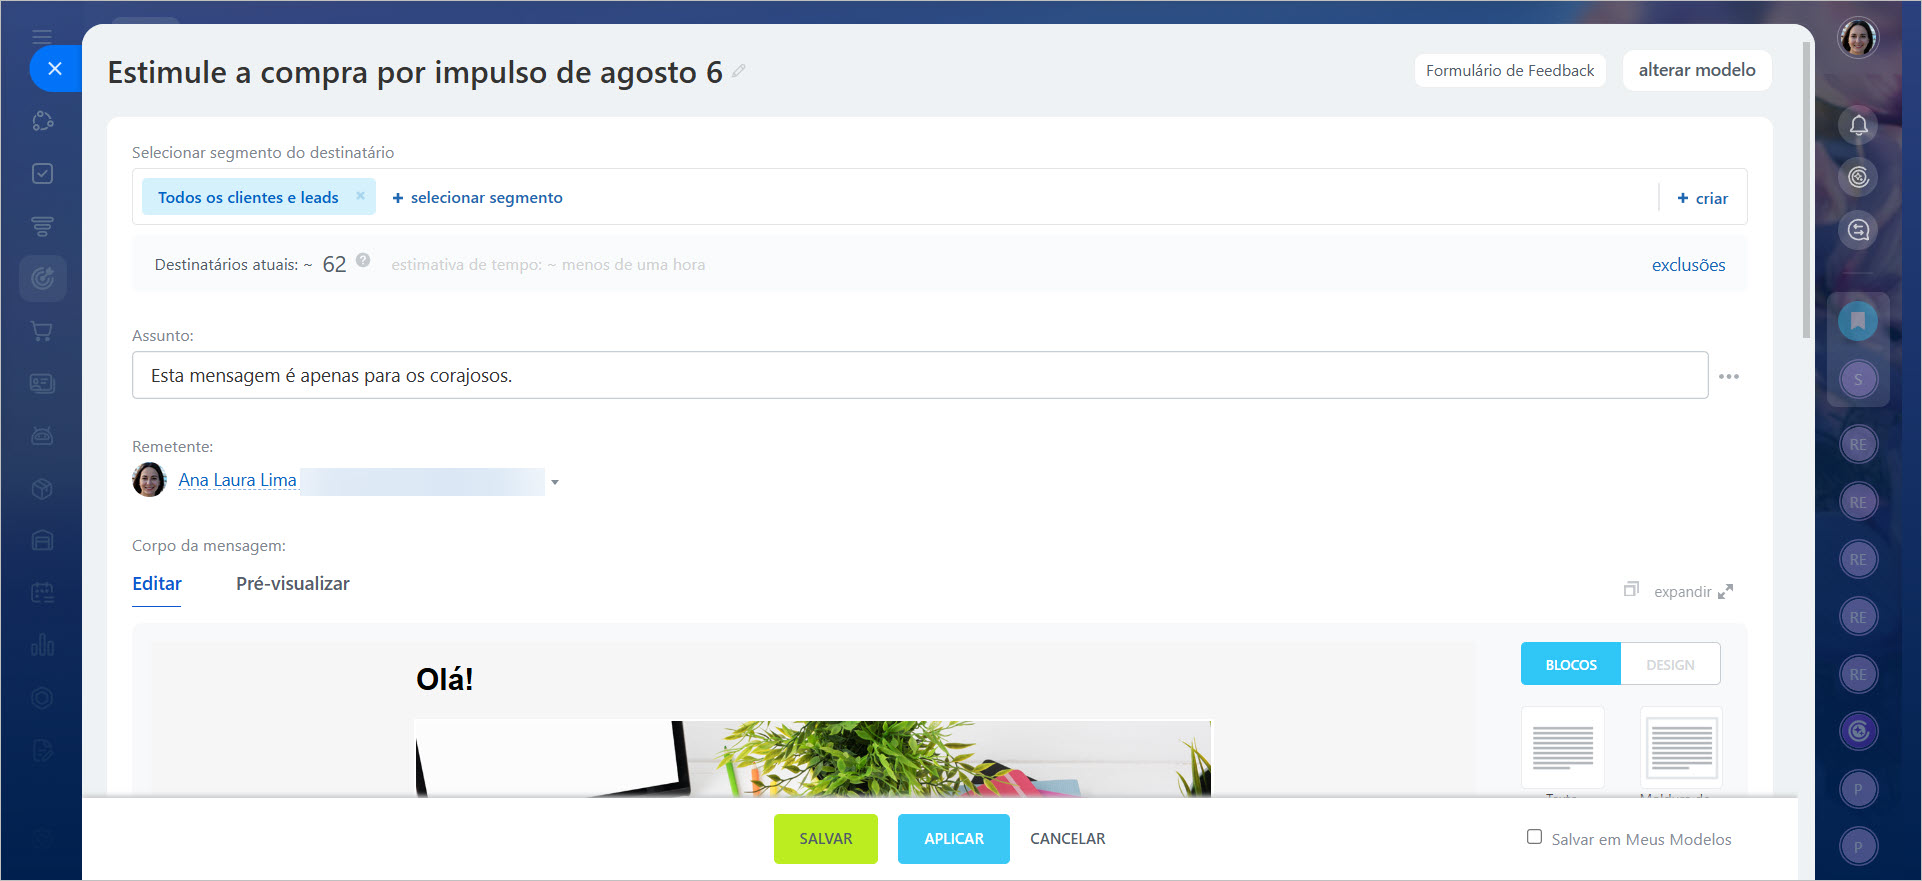Click alterar modelo button

coord(1697,70)
